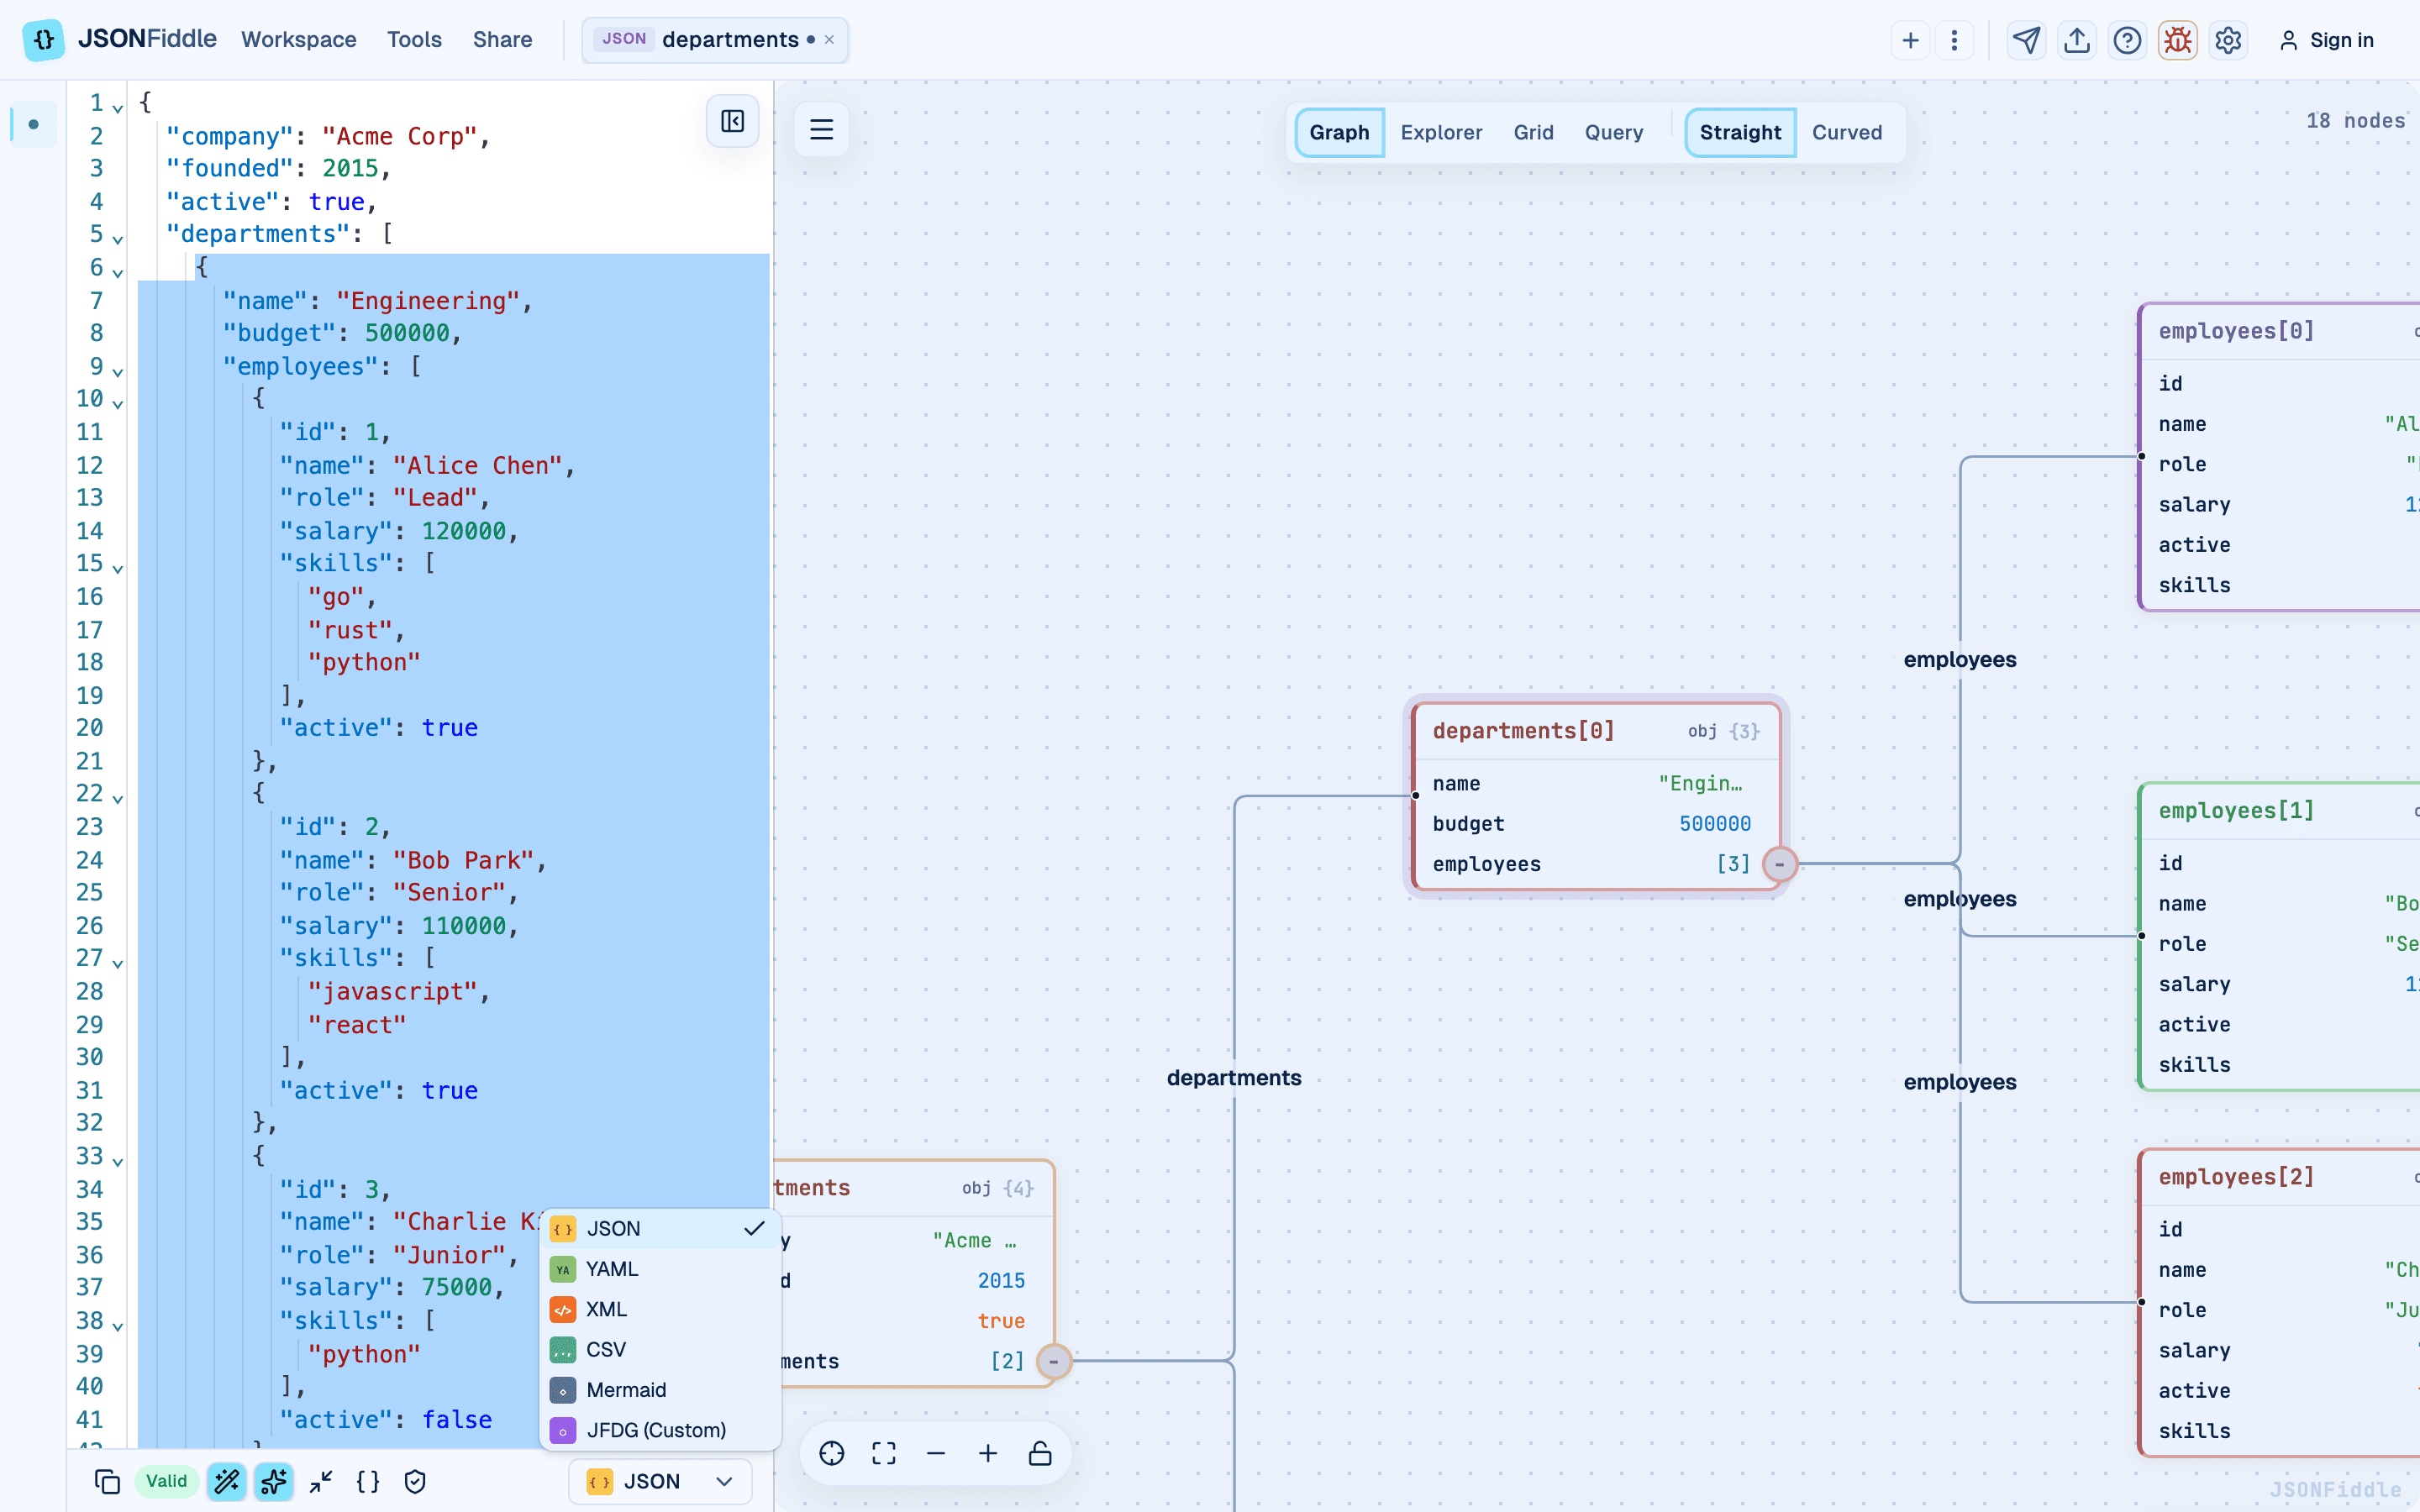Click the zoom in plus control
2420x1512 pixels.
point(988,1453)
